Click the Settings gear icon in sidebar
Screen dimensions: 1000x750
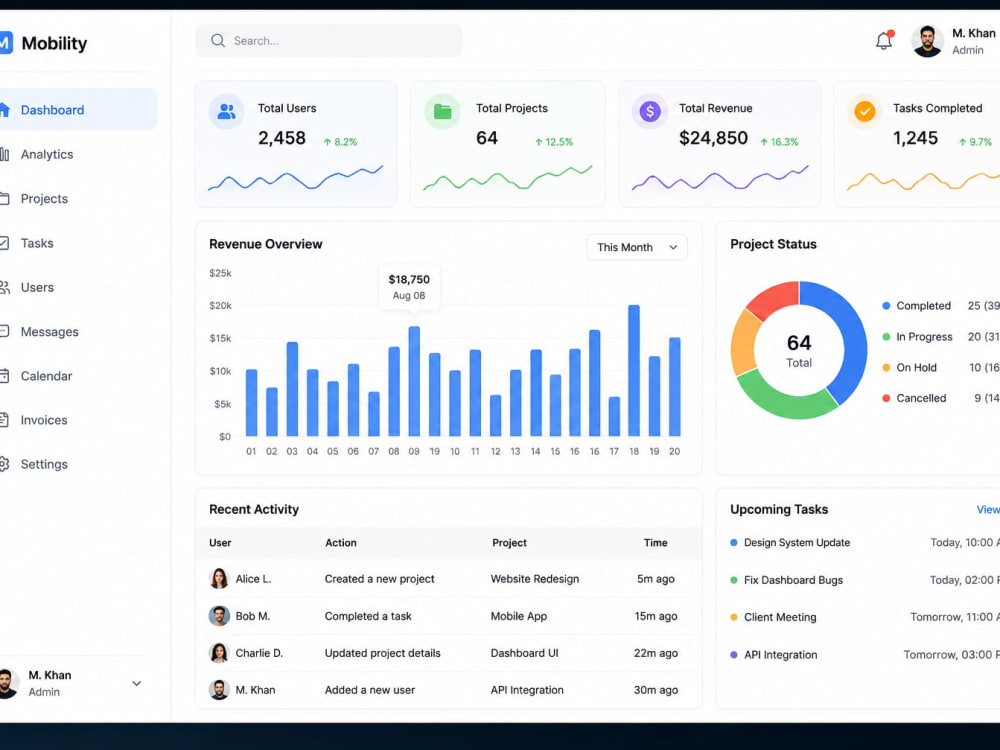(4, 464)
